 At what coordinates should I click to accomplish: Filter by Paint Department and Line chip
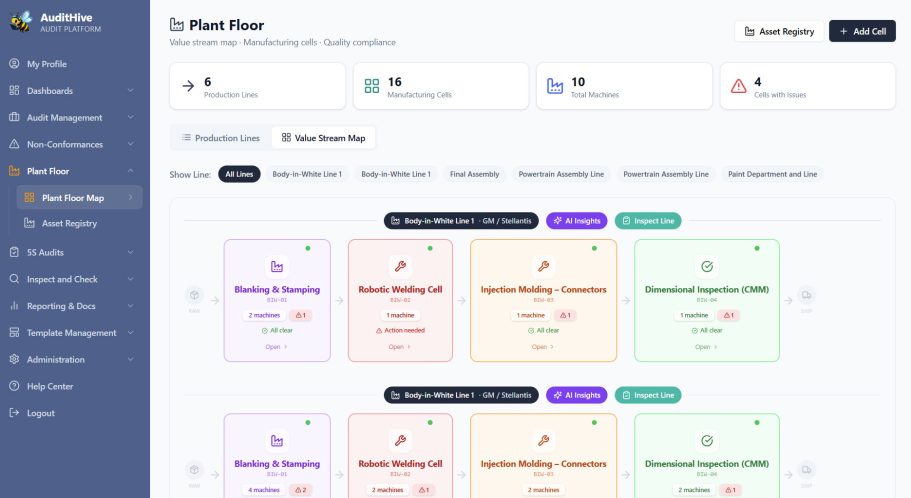pyautogui.click(x=772, y=174)
